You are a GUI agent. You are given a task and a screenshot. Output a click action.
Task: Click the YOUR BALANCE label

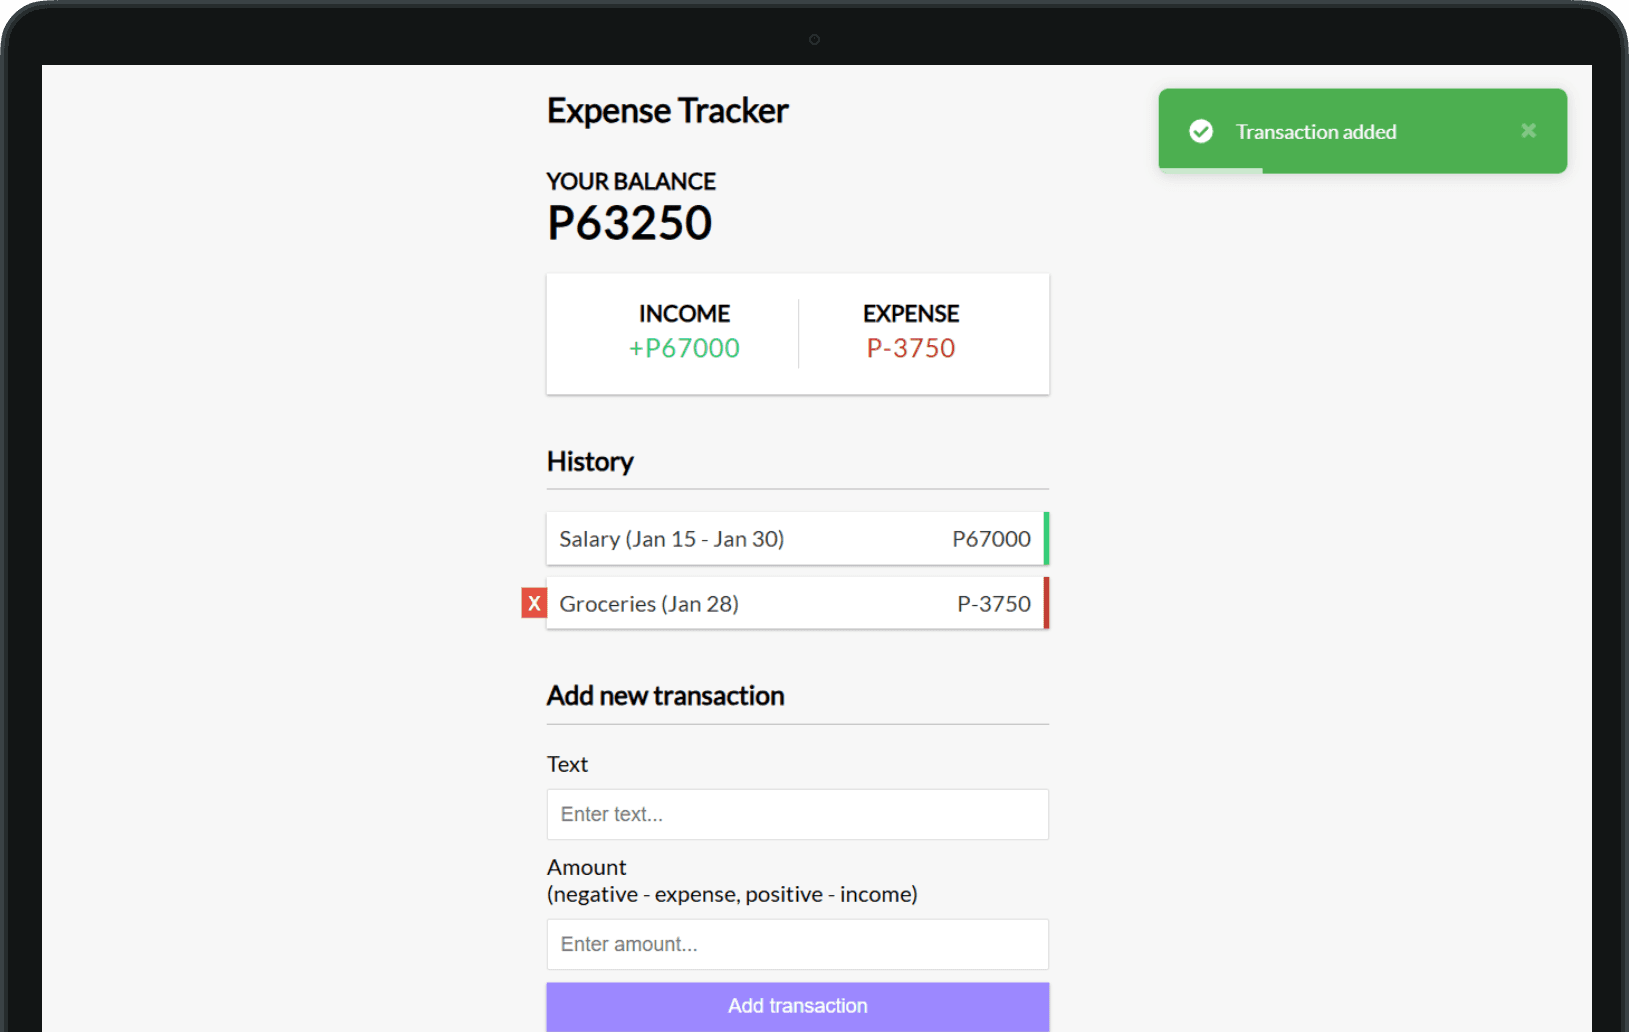631,182
